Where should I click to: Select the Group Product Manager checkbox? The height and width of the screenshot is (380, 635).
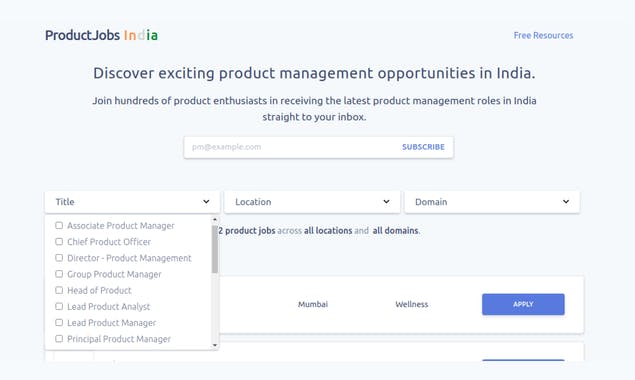(x=59, y=274)
